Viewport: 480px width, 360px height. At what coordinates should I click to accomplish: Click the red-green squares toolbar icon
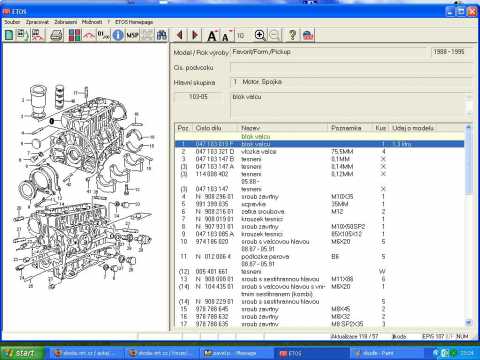click(75, 35)
